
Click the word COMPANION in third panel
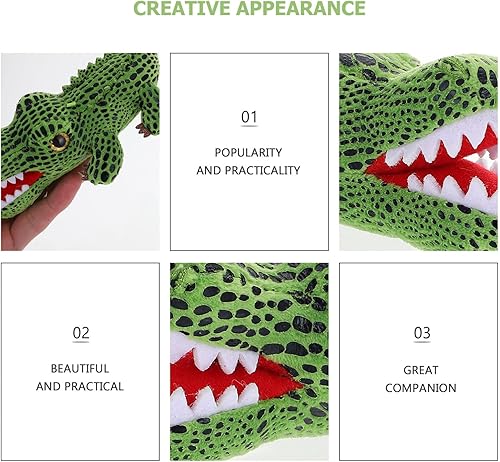pyautogui.click(x=421, y=388)
